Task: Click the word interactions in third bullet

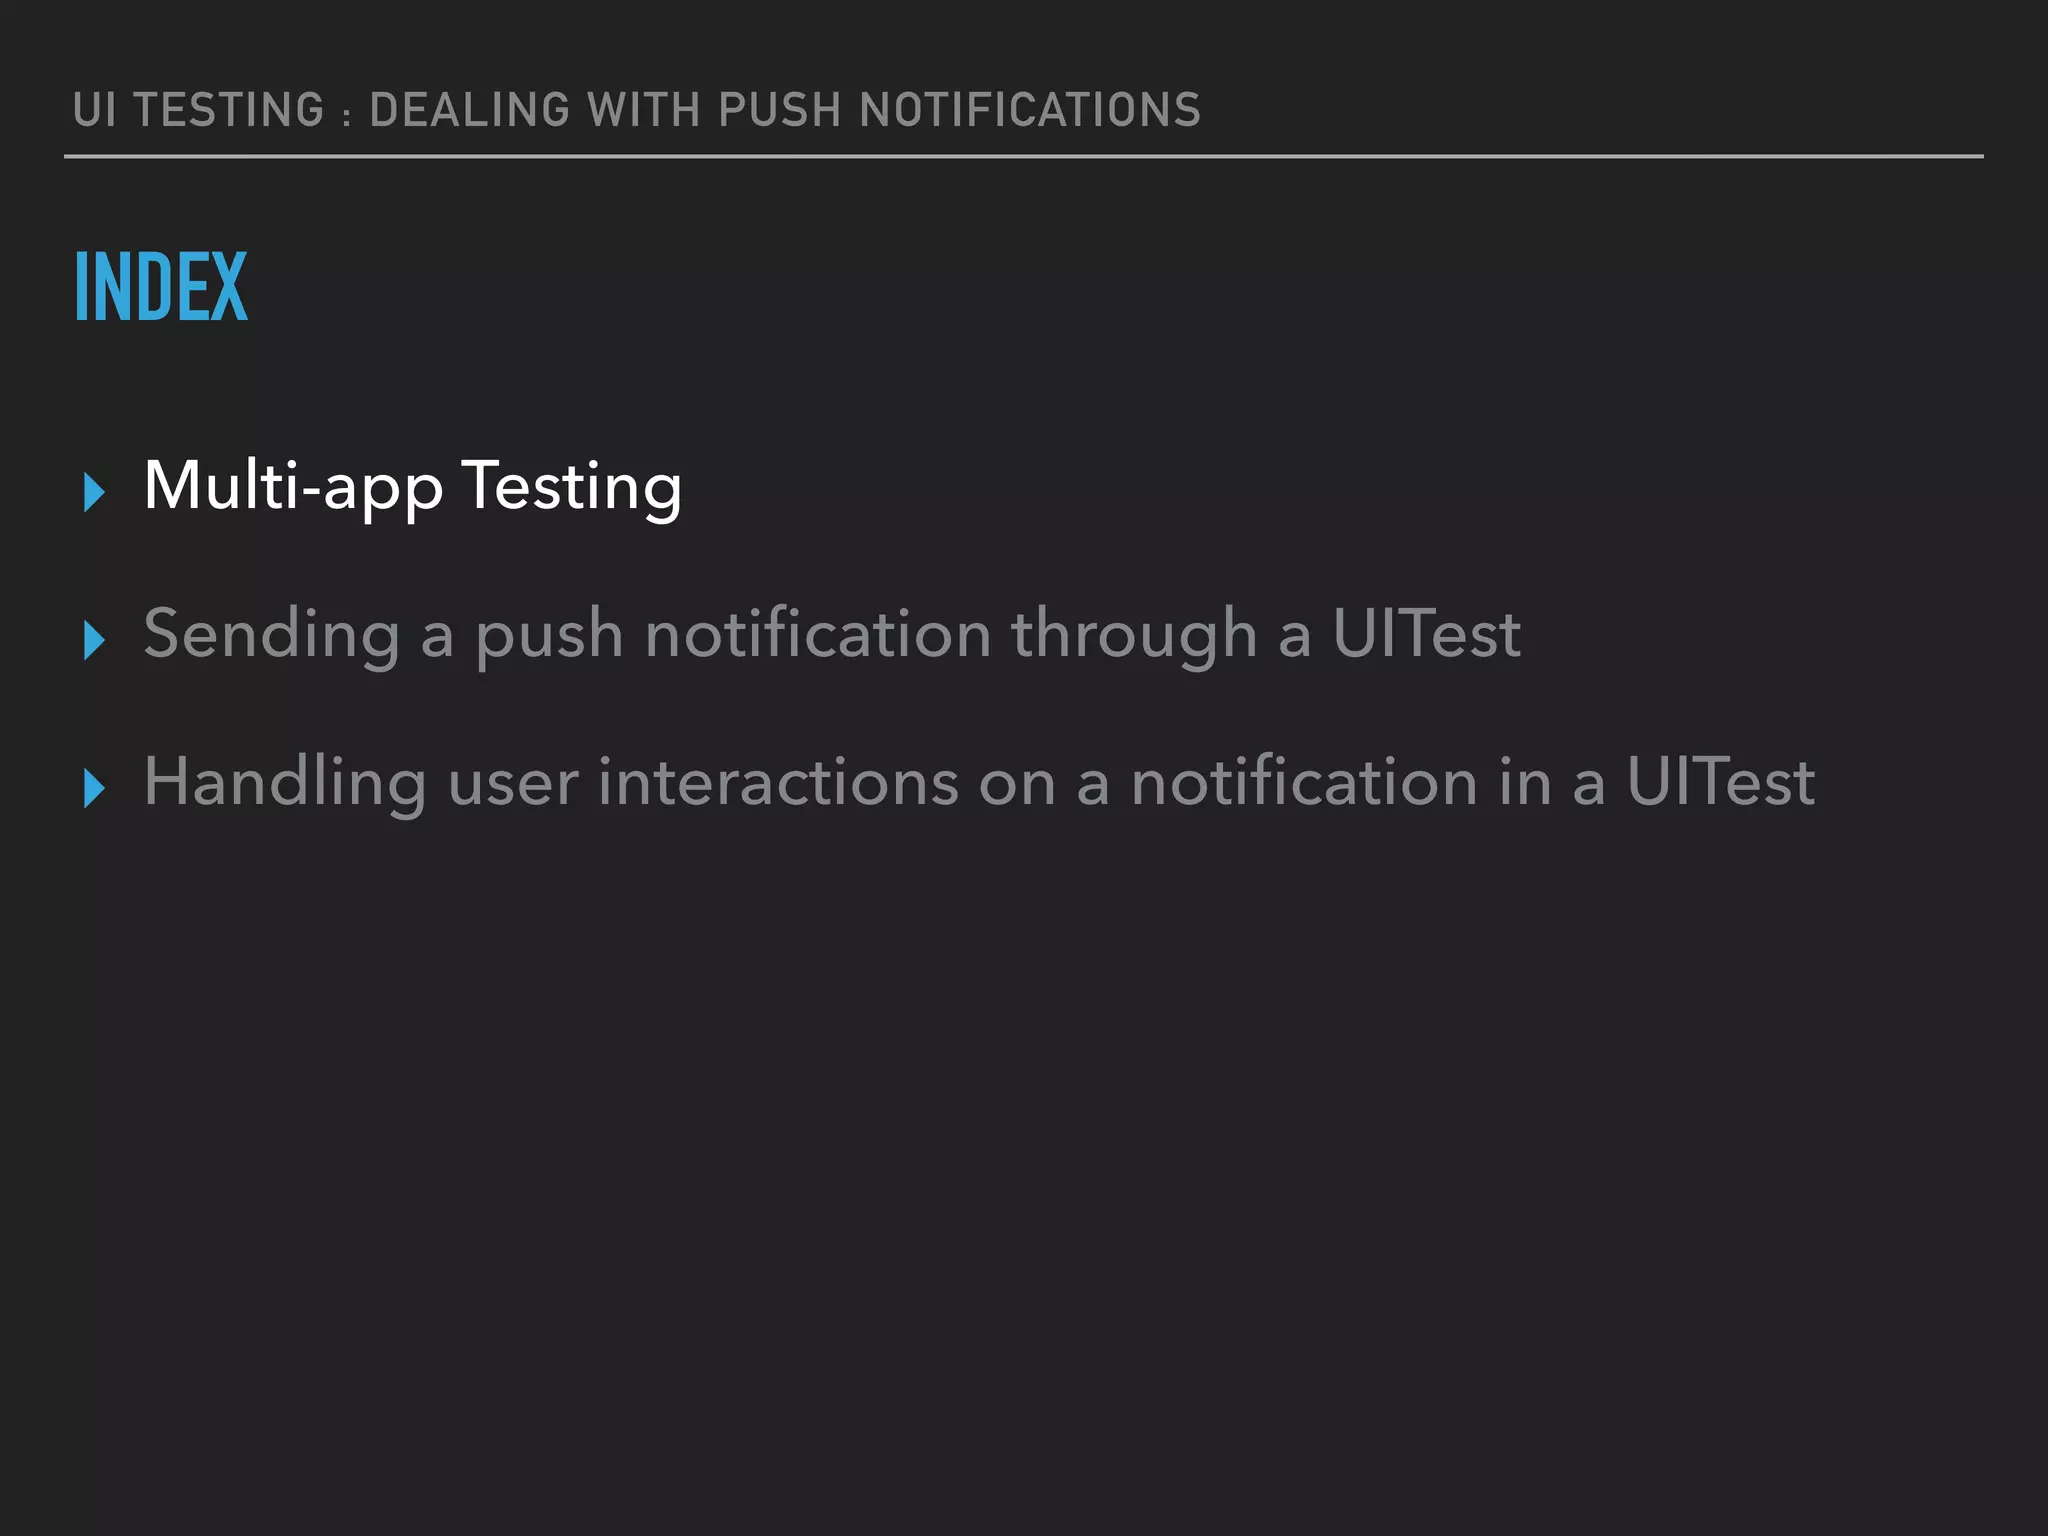Action: tap(778, 782)
